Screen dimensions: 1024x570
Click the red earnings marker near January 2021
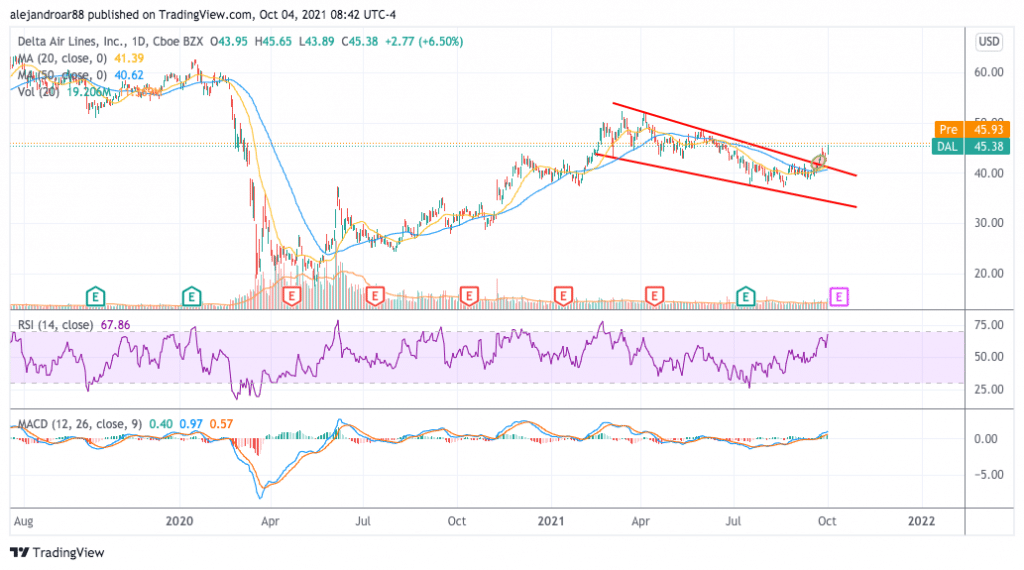[563, 296]
